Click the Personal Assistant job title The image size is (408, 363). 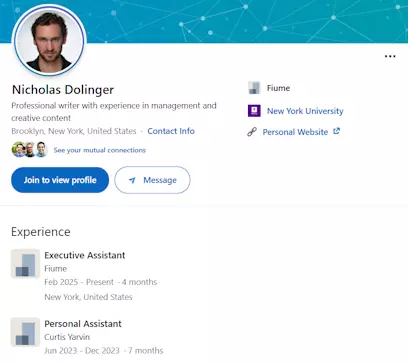coord(83,324)
